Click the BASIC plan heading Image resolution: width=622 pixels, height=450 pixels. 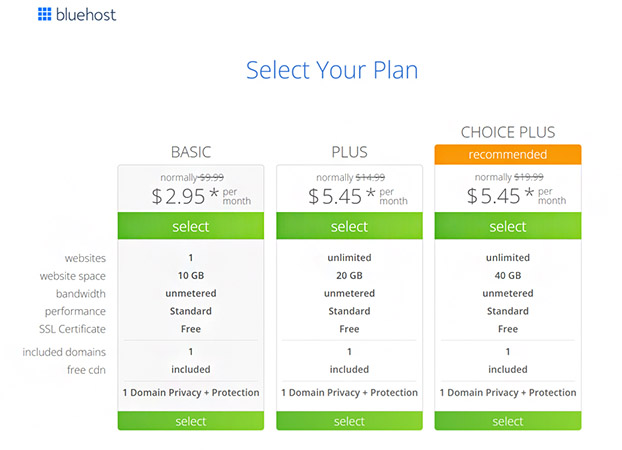coord(191,152)
